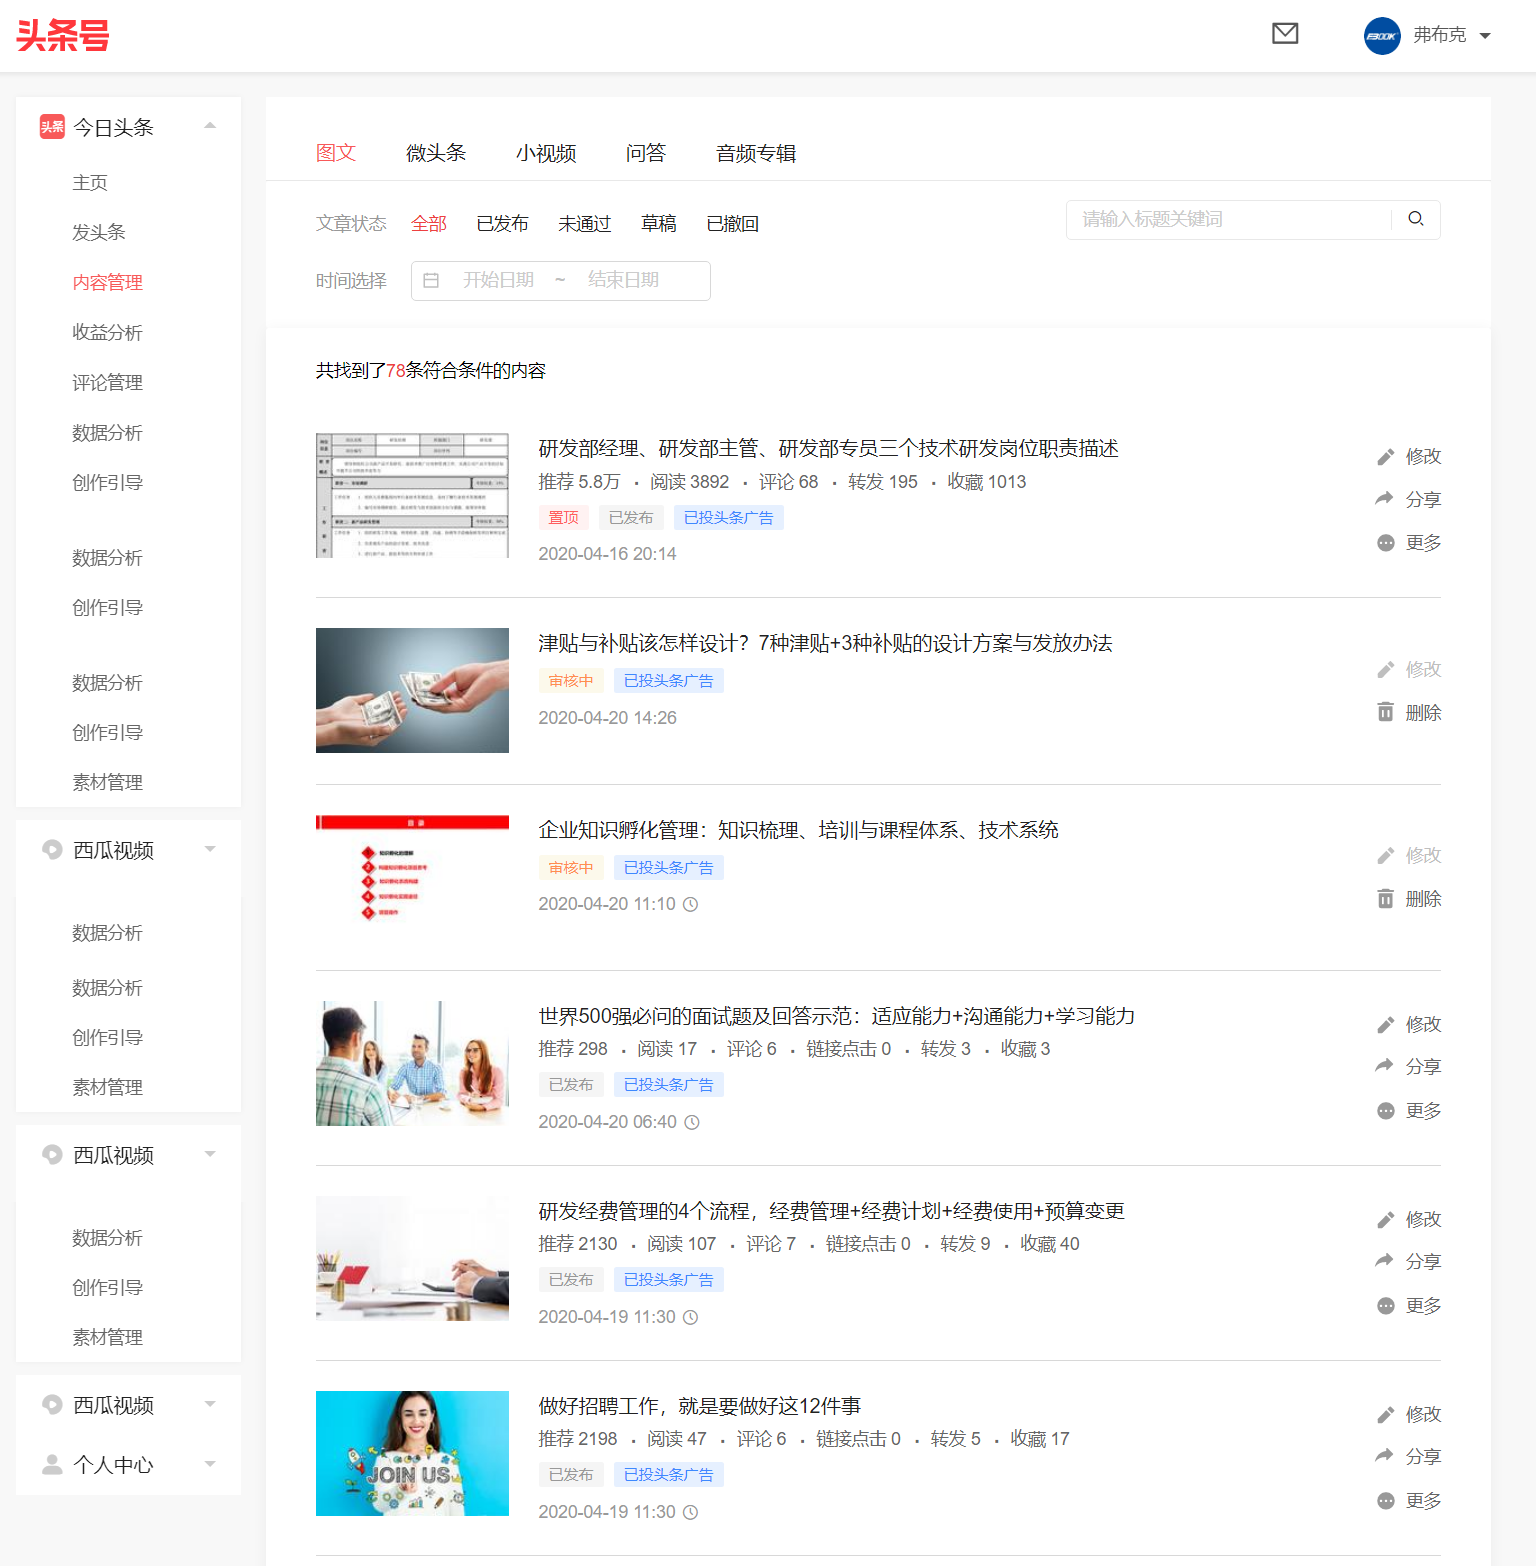Click the 置顶 tag on first article
The image size is (1536, 1566).
pos(563,518)
